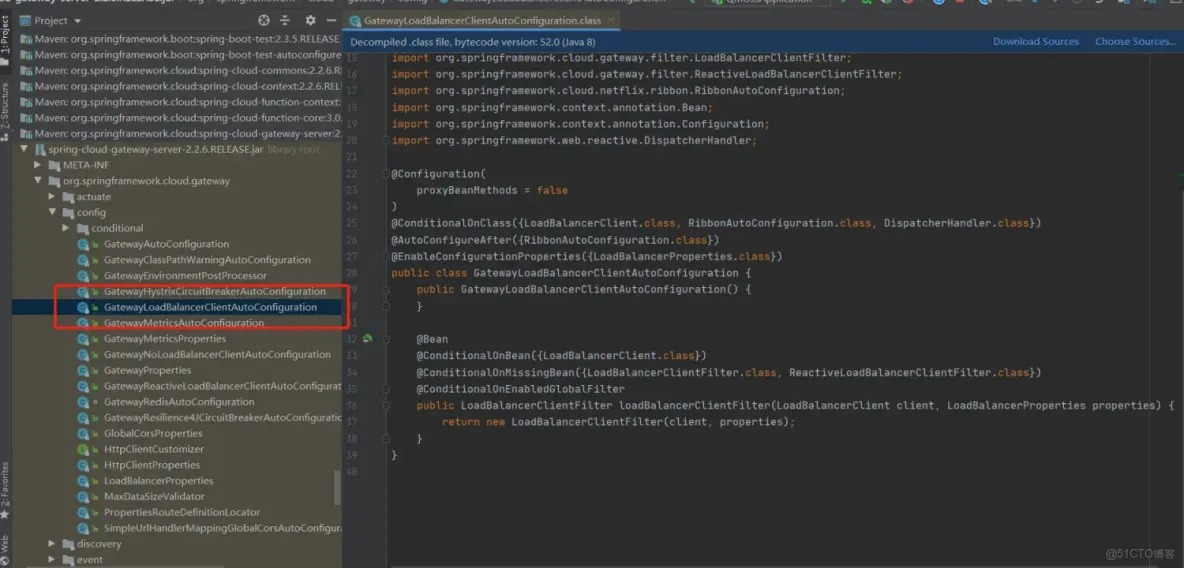The height and width of the screenshot is (568, 1184).
Task: Select SimpleUrlHandlerMappingGlobalCorsAutoConfiguration in tree
Action: coord(223,529)
